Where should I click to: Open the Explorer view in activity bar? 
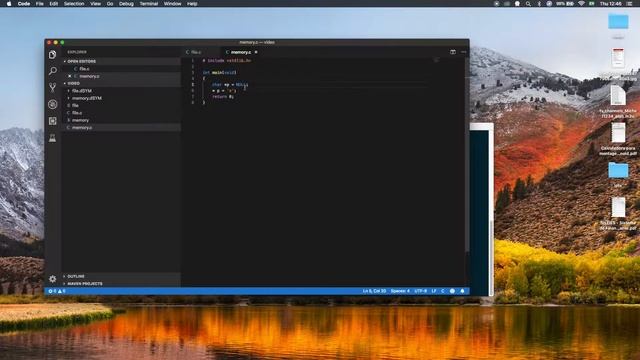click(x=53, y=54)
